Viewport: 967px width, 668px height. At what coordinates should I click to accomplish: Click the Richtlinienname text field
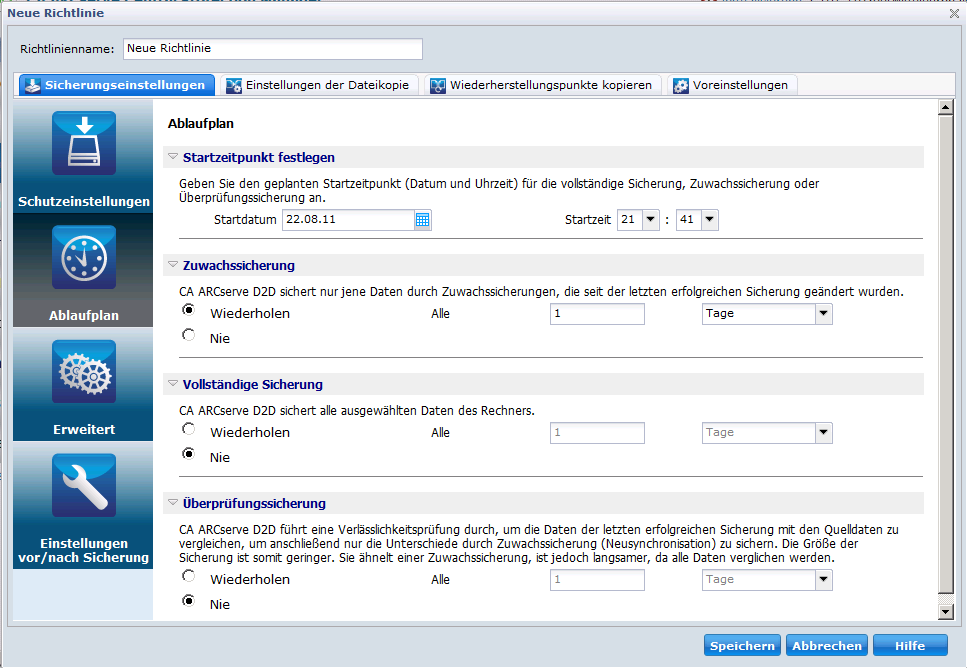pos(272,49)
